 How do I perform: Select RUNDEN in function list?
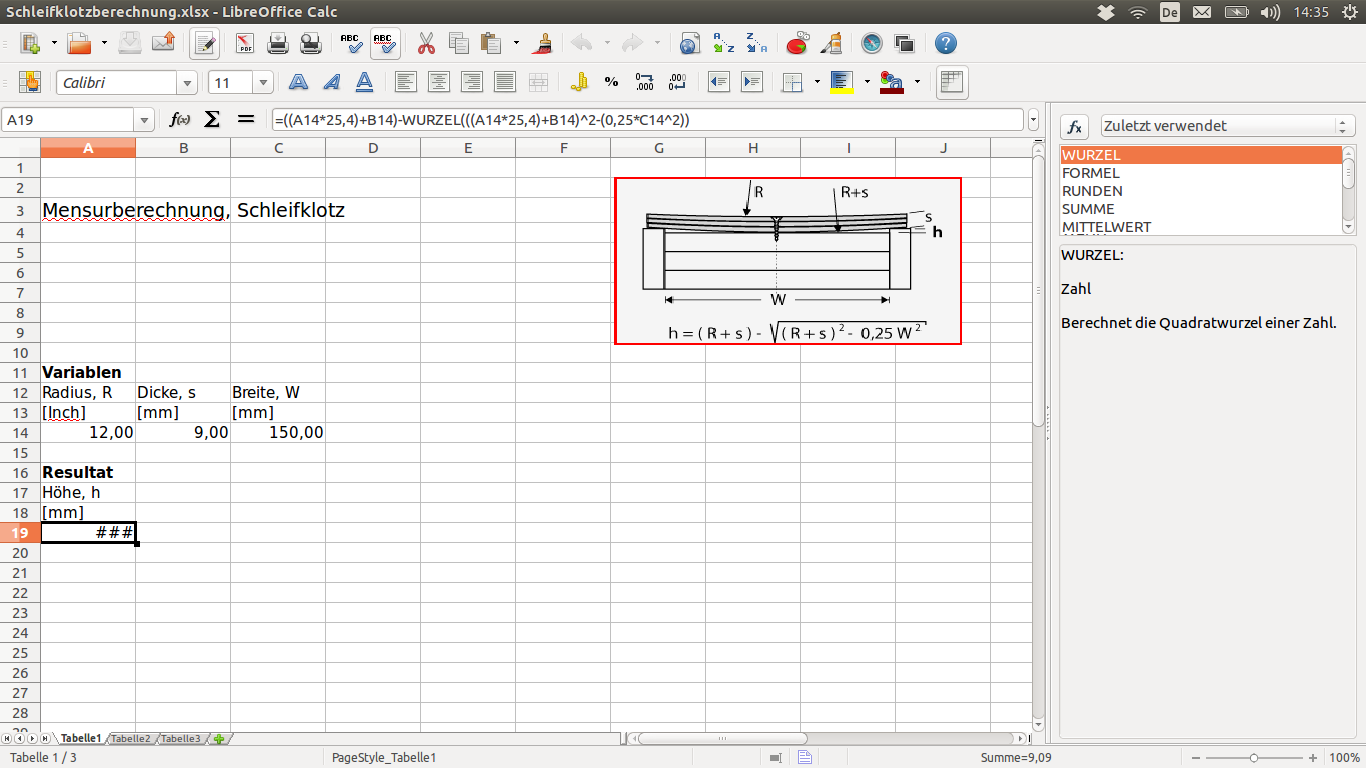click(x=1201, y=191)
